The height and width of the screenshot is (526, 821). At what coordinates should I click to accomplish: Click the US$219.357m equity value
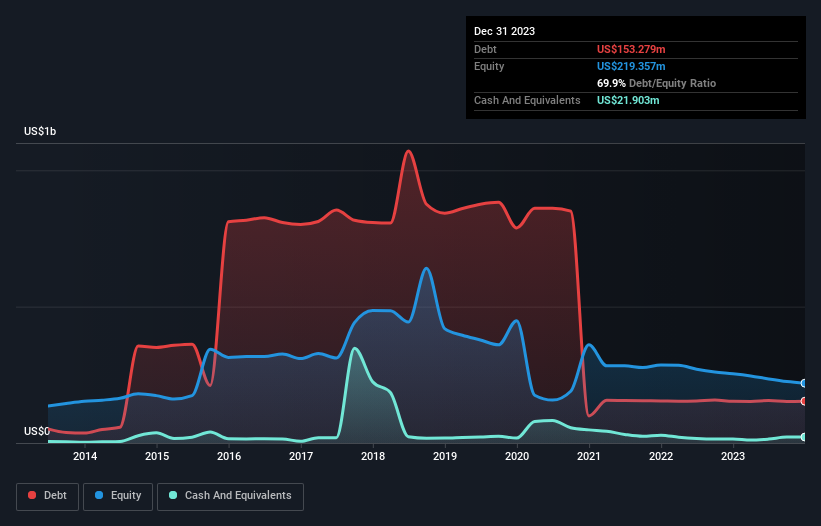[x=631, y=66]
